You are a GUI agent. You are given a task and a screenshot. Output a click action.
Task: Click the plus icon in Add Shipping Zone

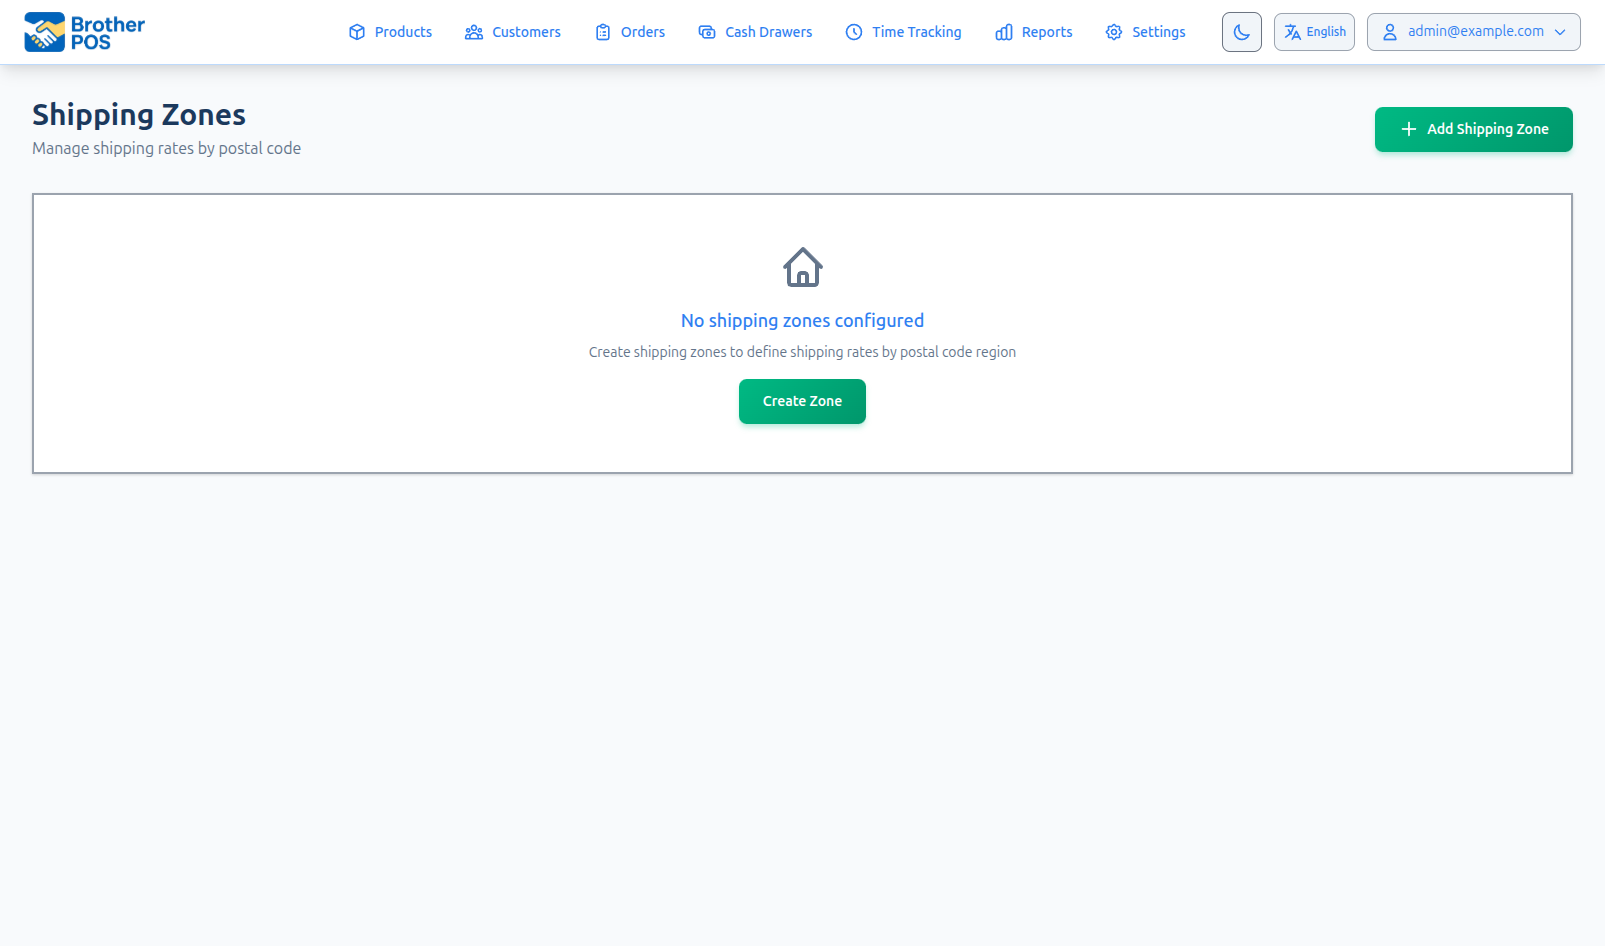[1409, 129]
